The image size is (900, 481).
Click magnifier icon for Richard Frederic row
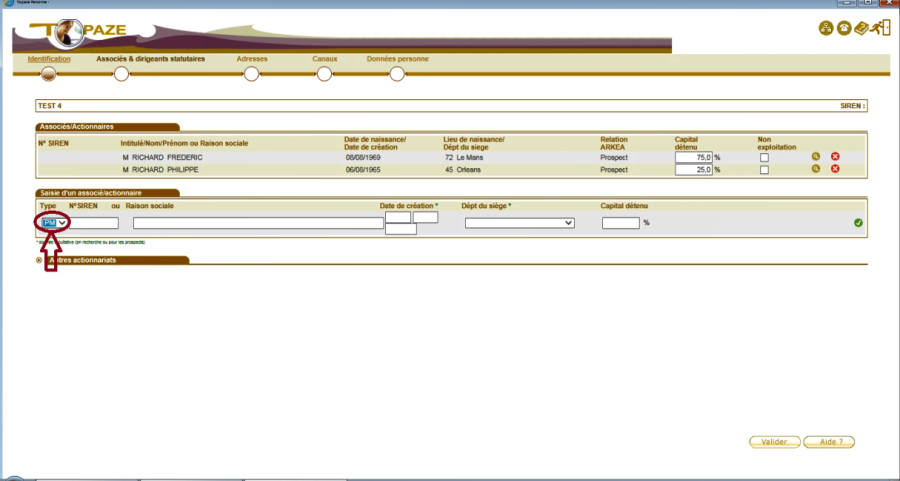816,157
